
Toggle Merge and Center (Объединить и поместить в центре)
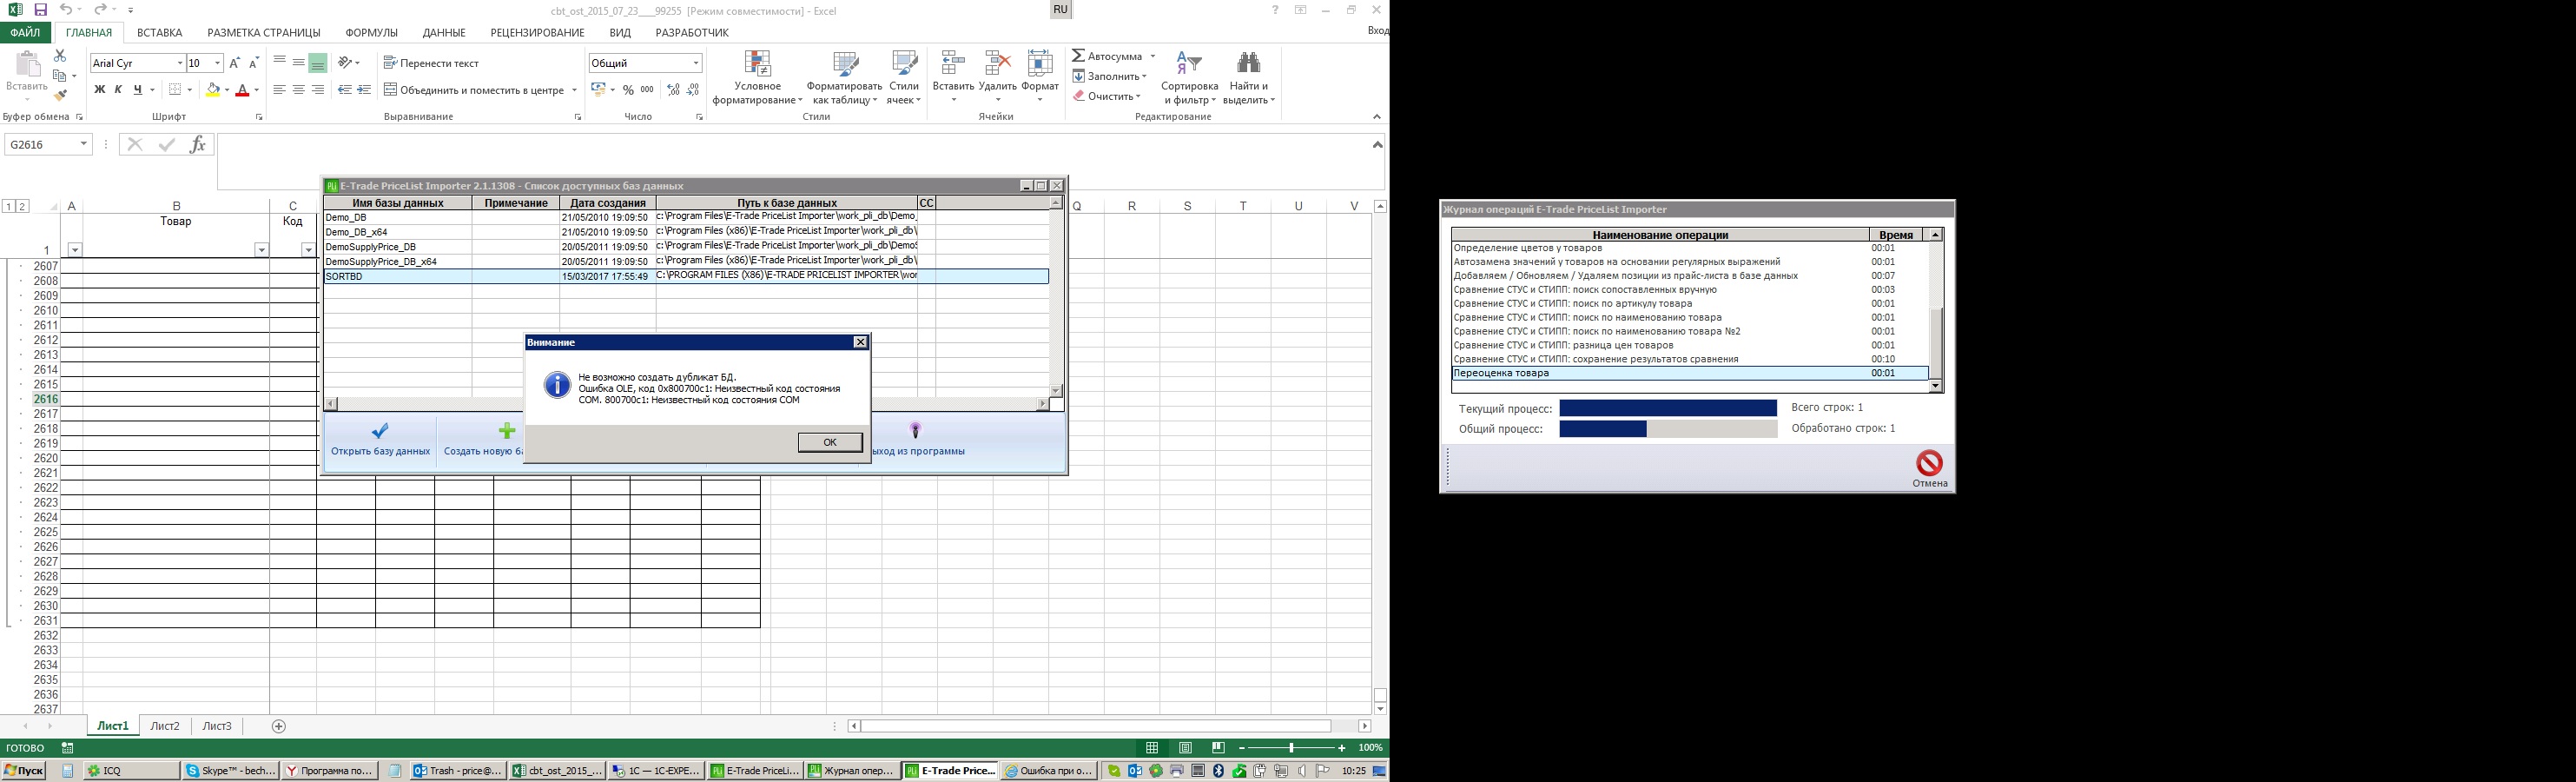pos(475,90)
